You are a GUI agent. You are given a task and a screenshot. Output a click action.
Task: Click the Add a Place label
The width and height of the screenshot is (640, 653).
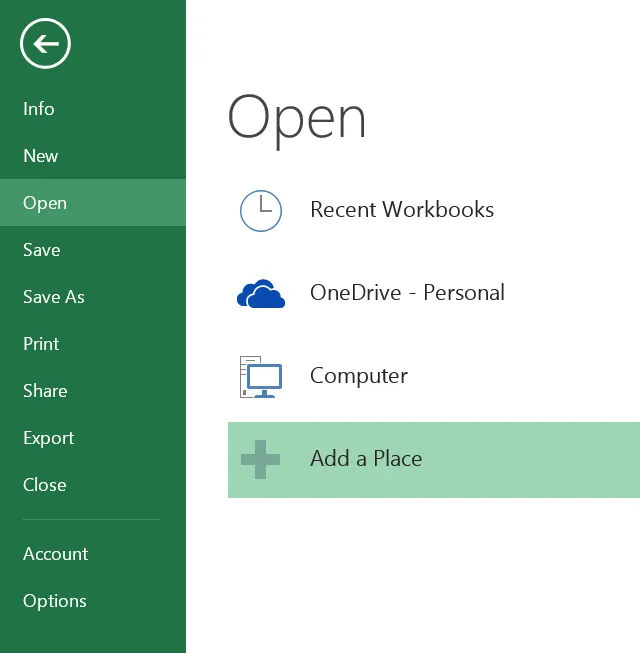[366, 459]
